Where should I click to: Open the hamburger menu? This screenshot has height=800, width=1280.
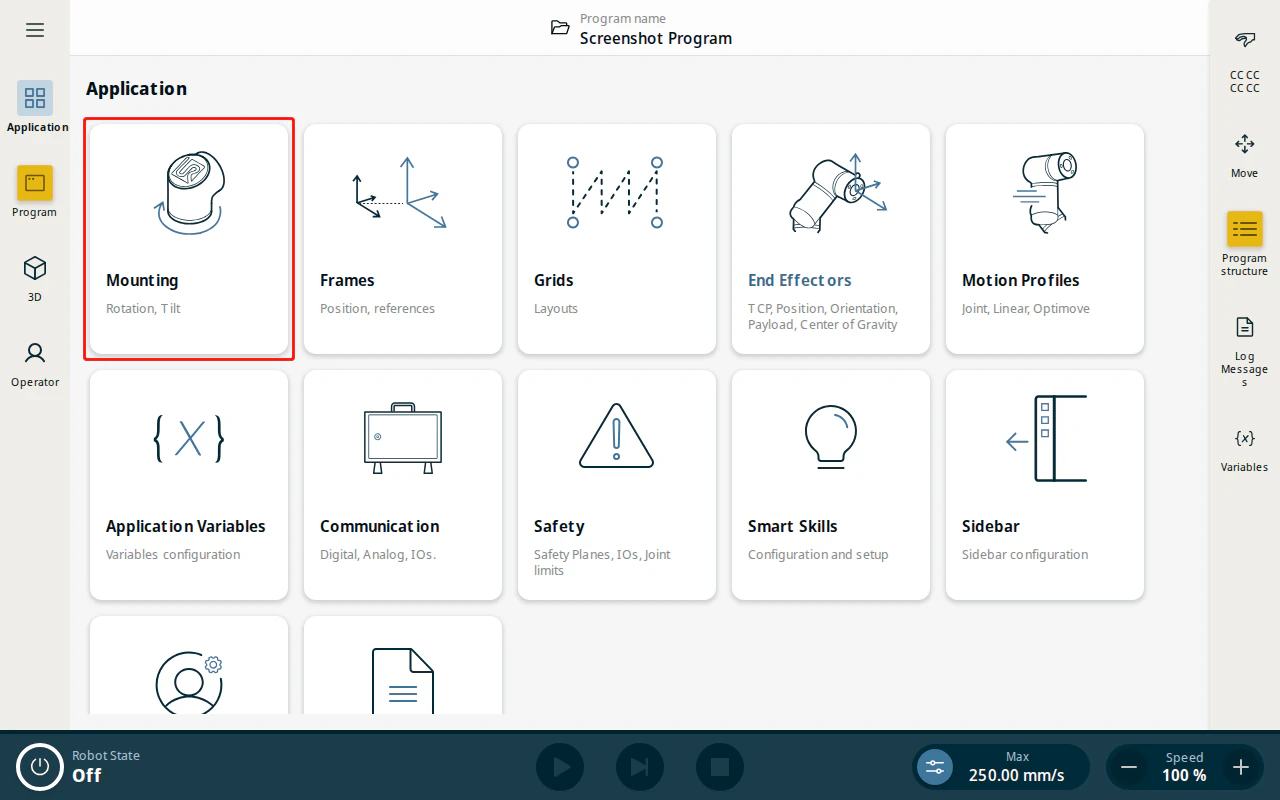(x=35, y=30)
